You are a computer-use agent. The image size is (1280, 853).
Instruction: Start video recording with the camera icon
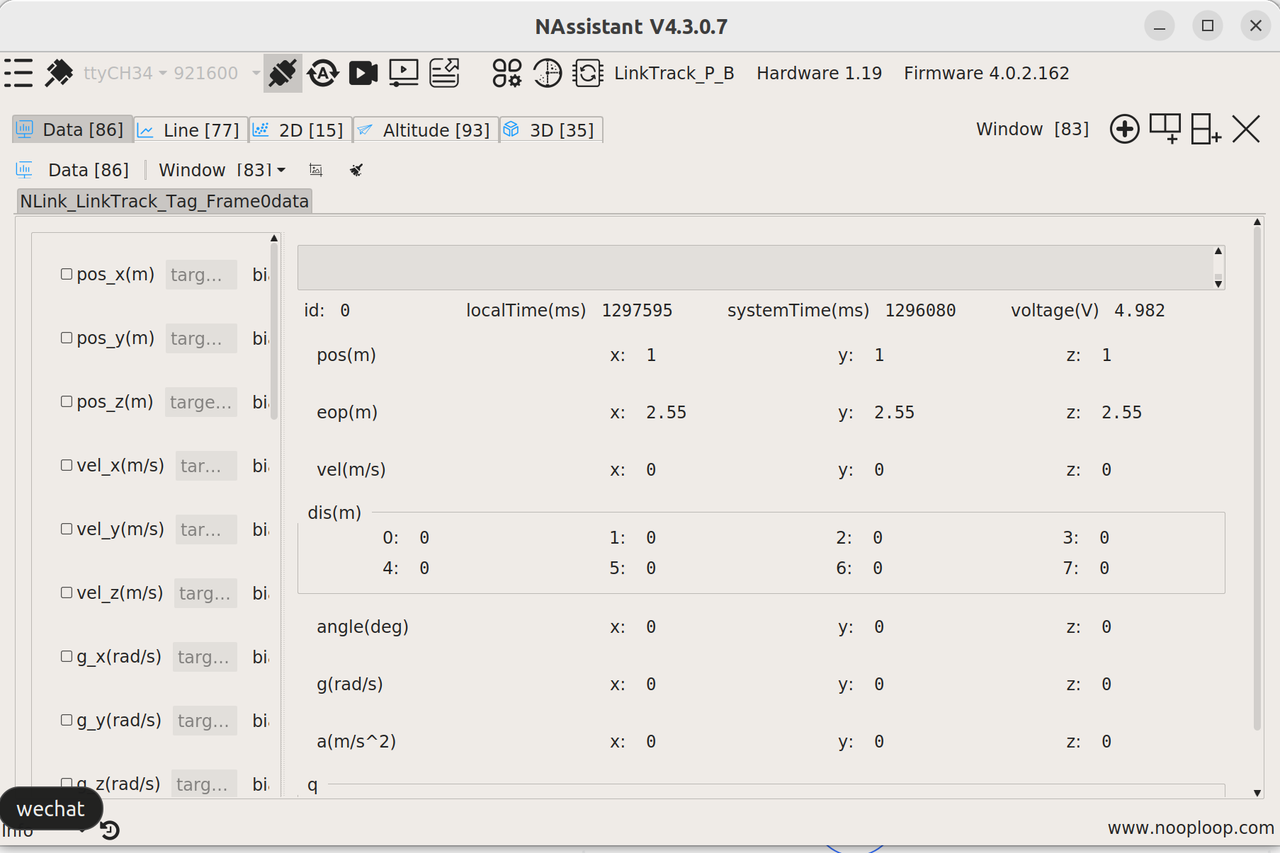363,73
